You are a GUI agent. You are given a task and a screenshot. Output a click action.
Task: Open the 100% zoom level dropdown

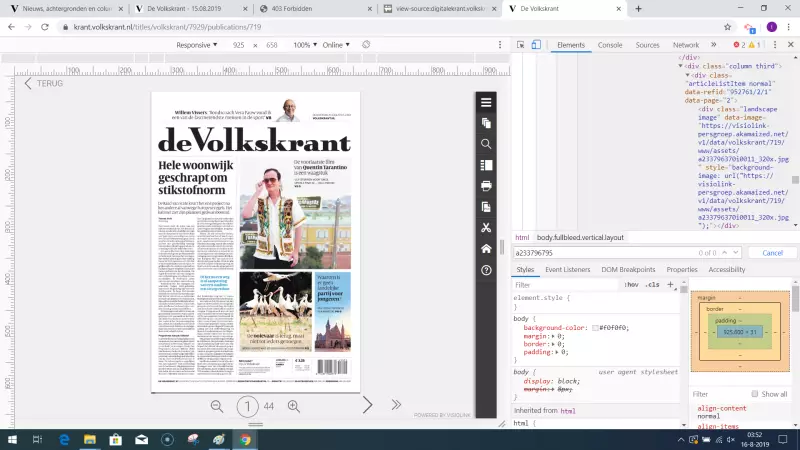click(305, 45)
